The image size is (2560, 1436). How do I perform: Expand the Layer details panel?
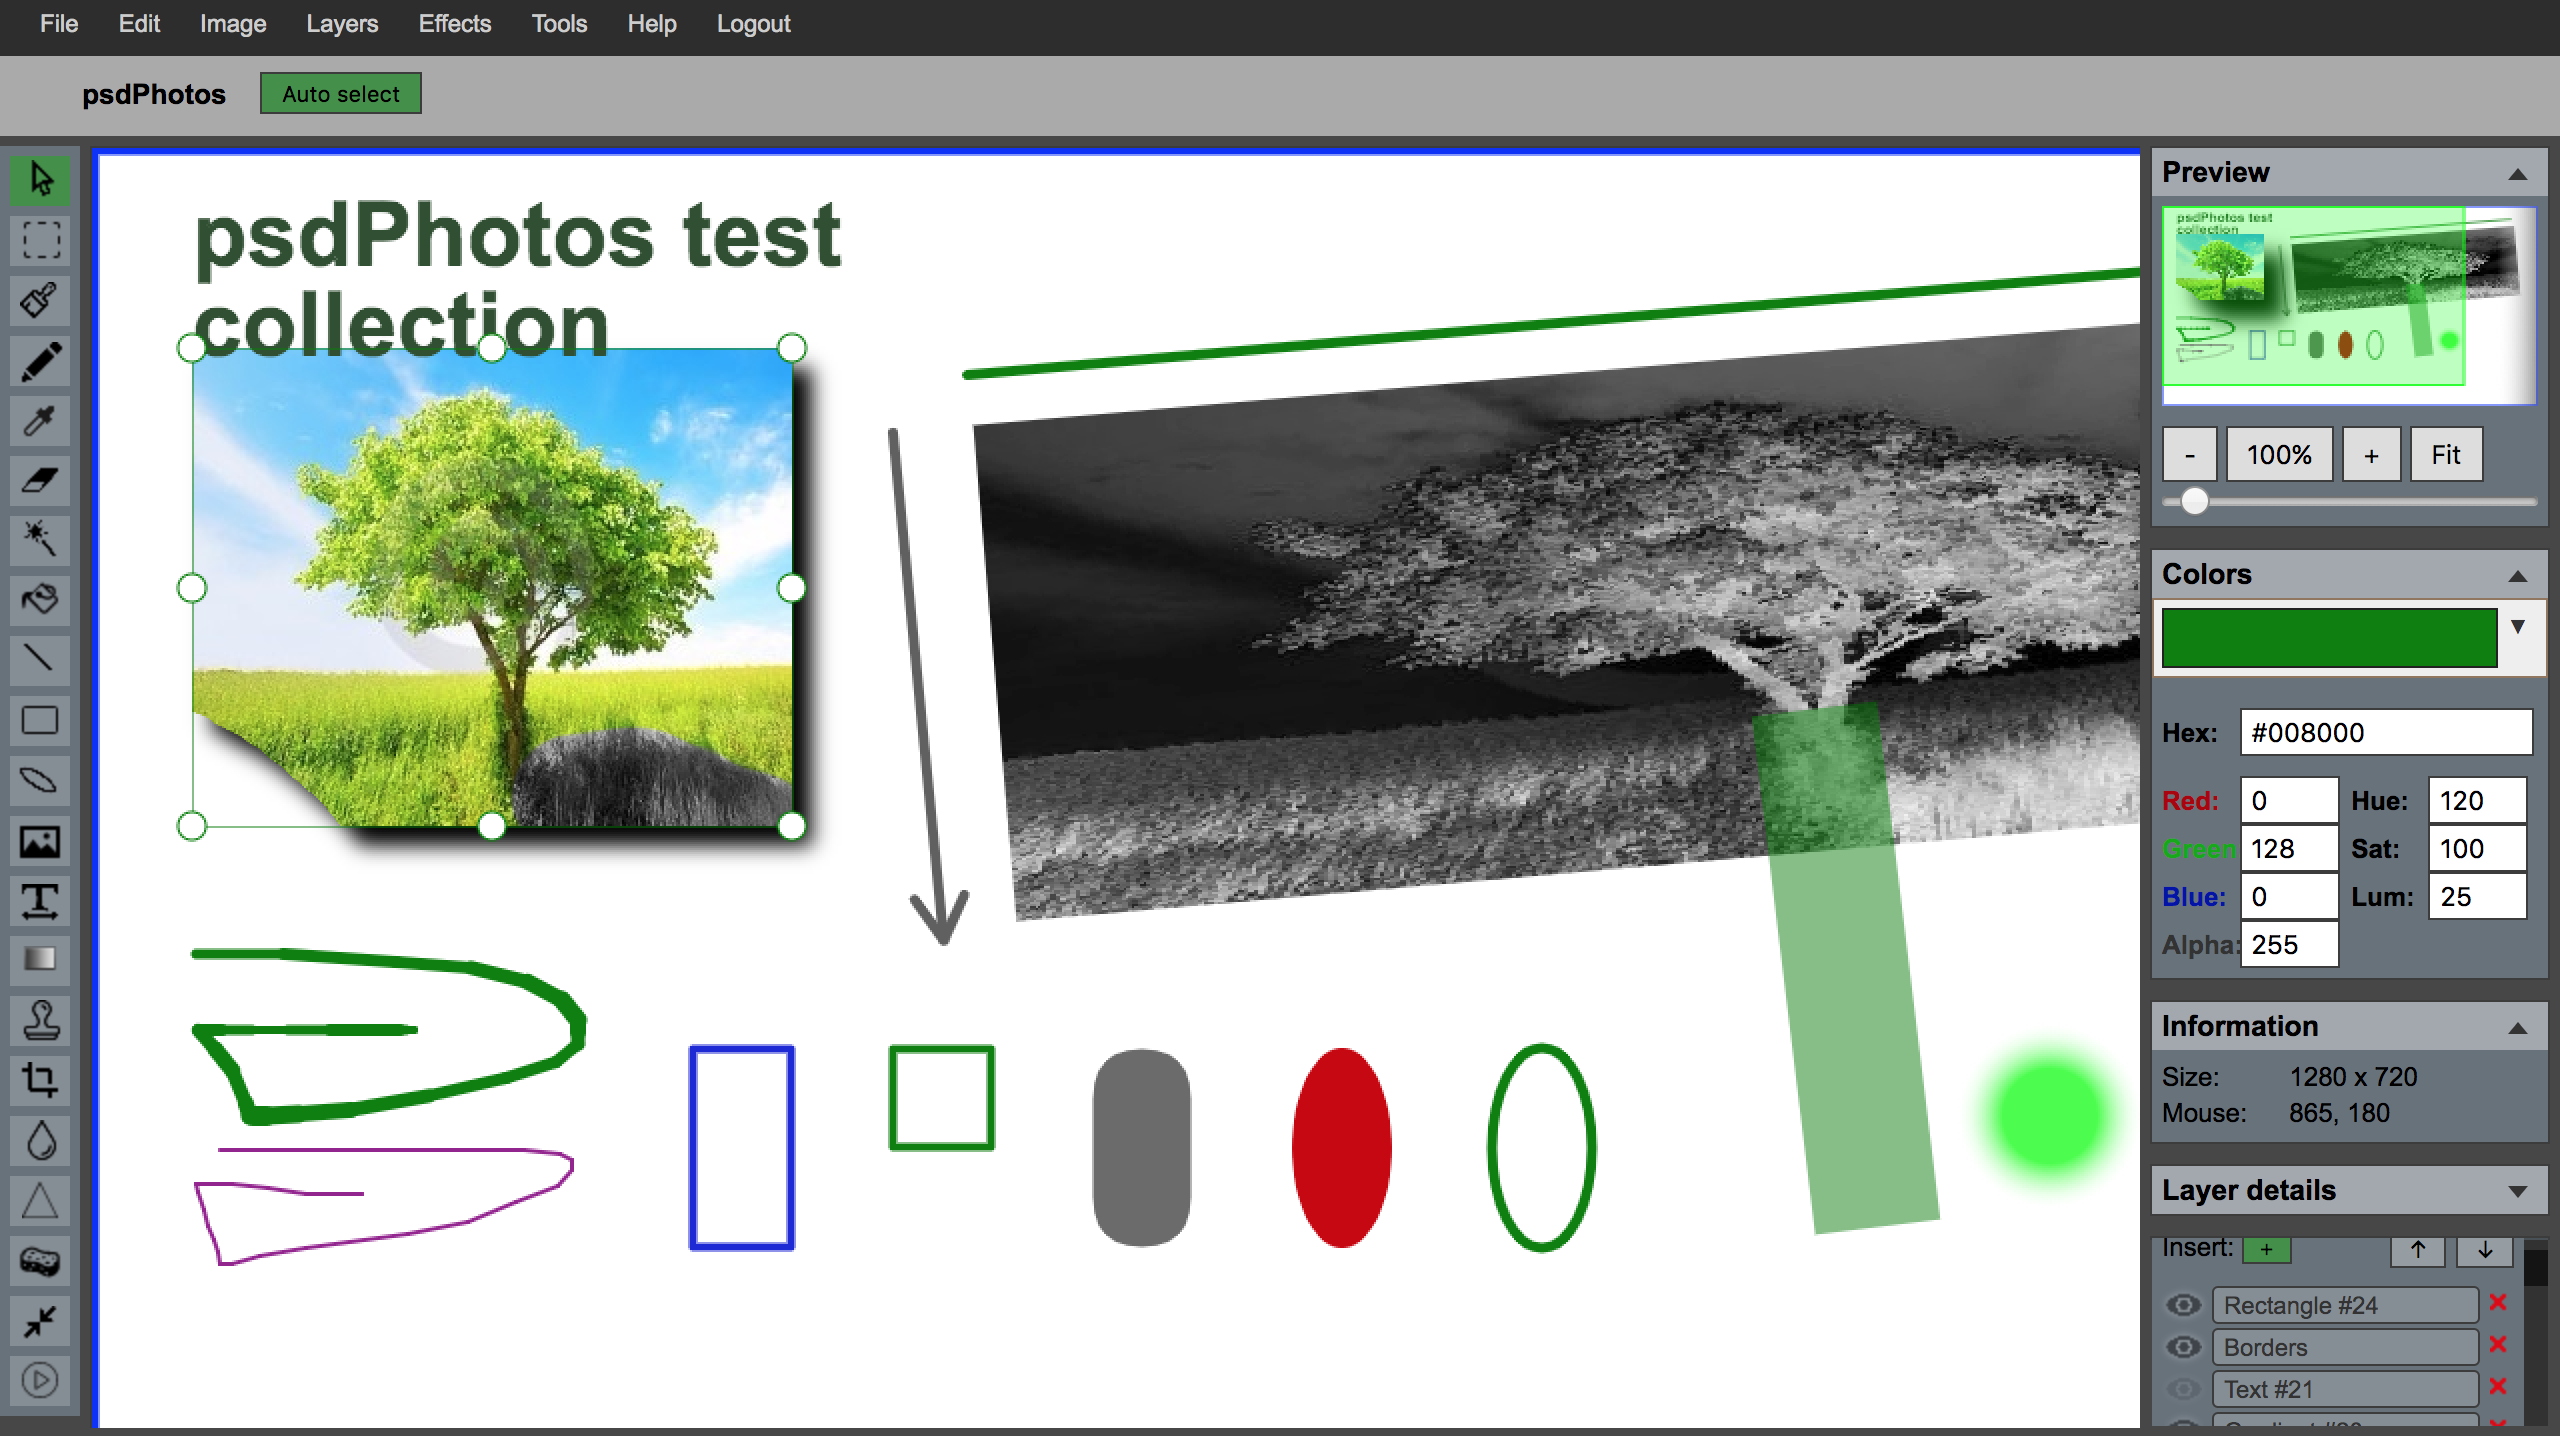(2517, 1191)
